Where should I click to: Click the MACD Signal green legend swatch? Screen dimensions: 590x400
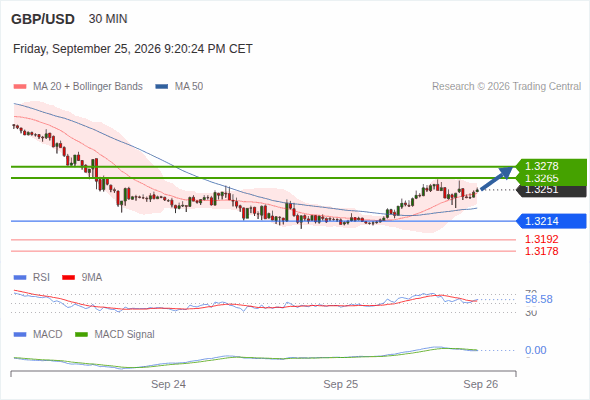tap(81, 335)
